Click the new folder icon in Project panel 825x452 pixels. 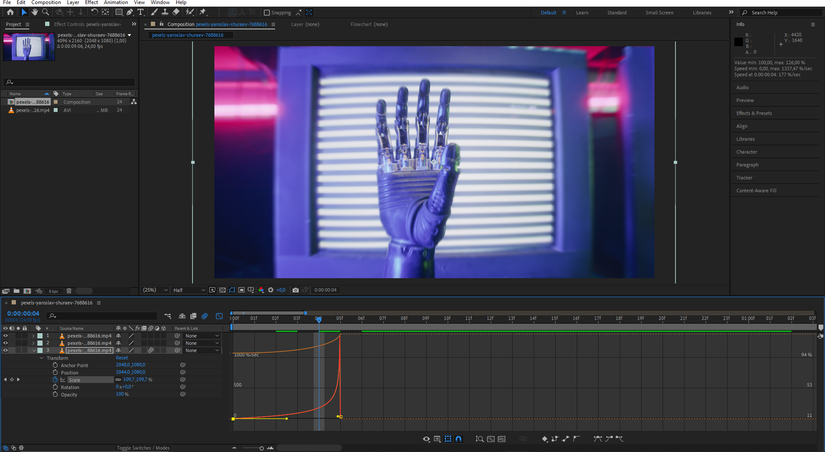tap(17, 291)
